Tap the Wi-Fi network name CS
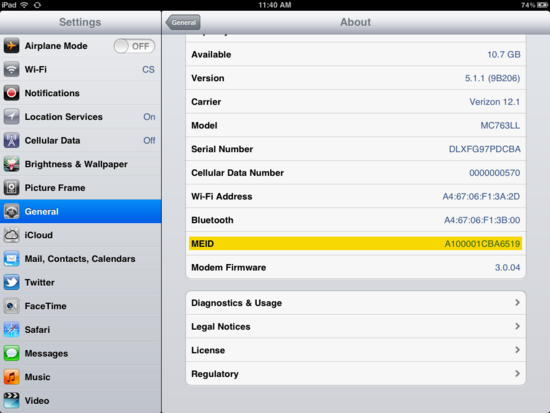 (148, 69)
